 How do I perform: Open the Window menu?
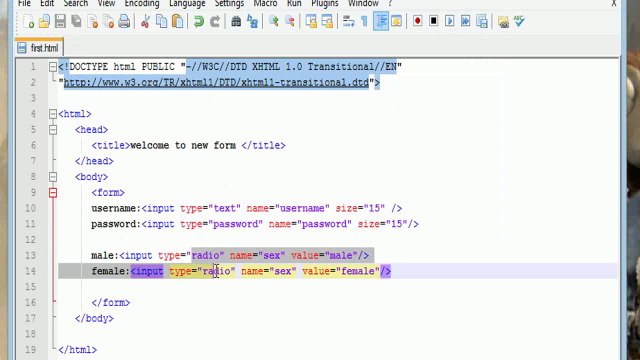pos(363,4)
